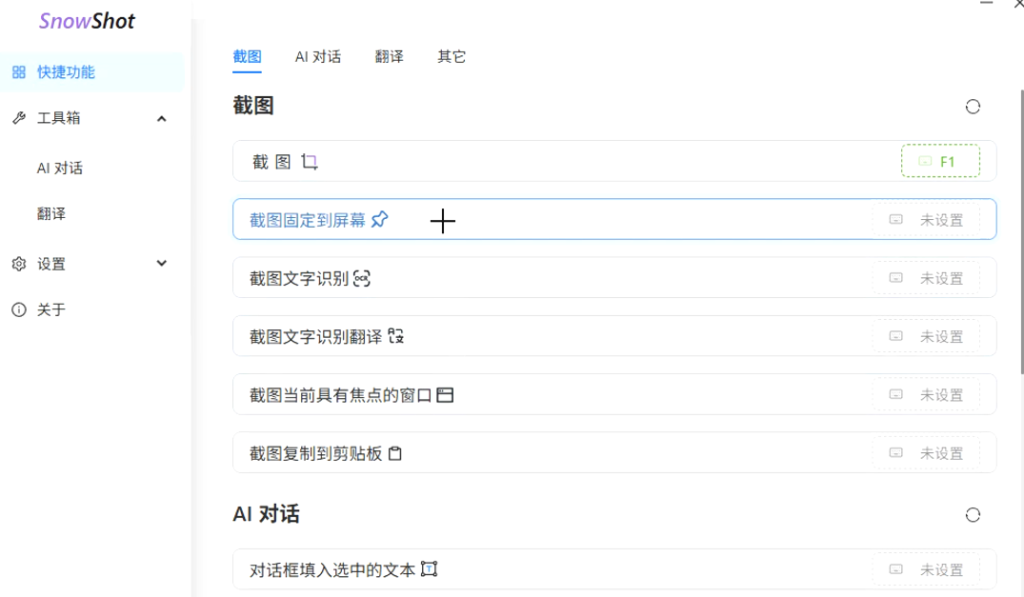
Task: Click the OCR icon beside 截图文字识别
Action: [x=362, y=278]
